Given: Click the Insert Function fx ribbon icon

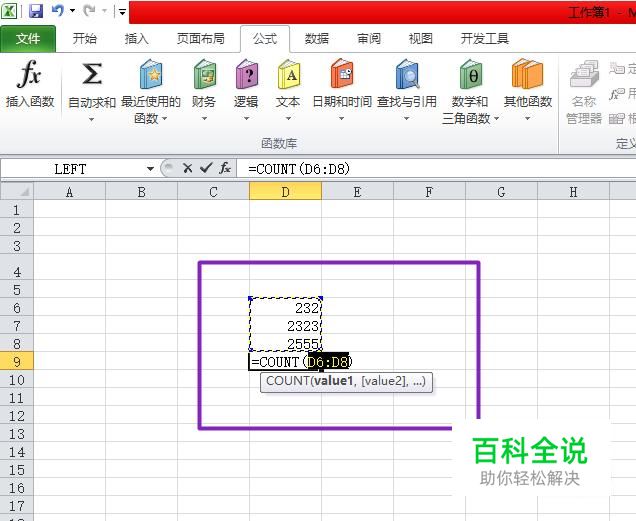Looking at the screenshot, I should 29,74.
